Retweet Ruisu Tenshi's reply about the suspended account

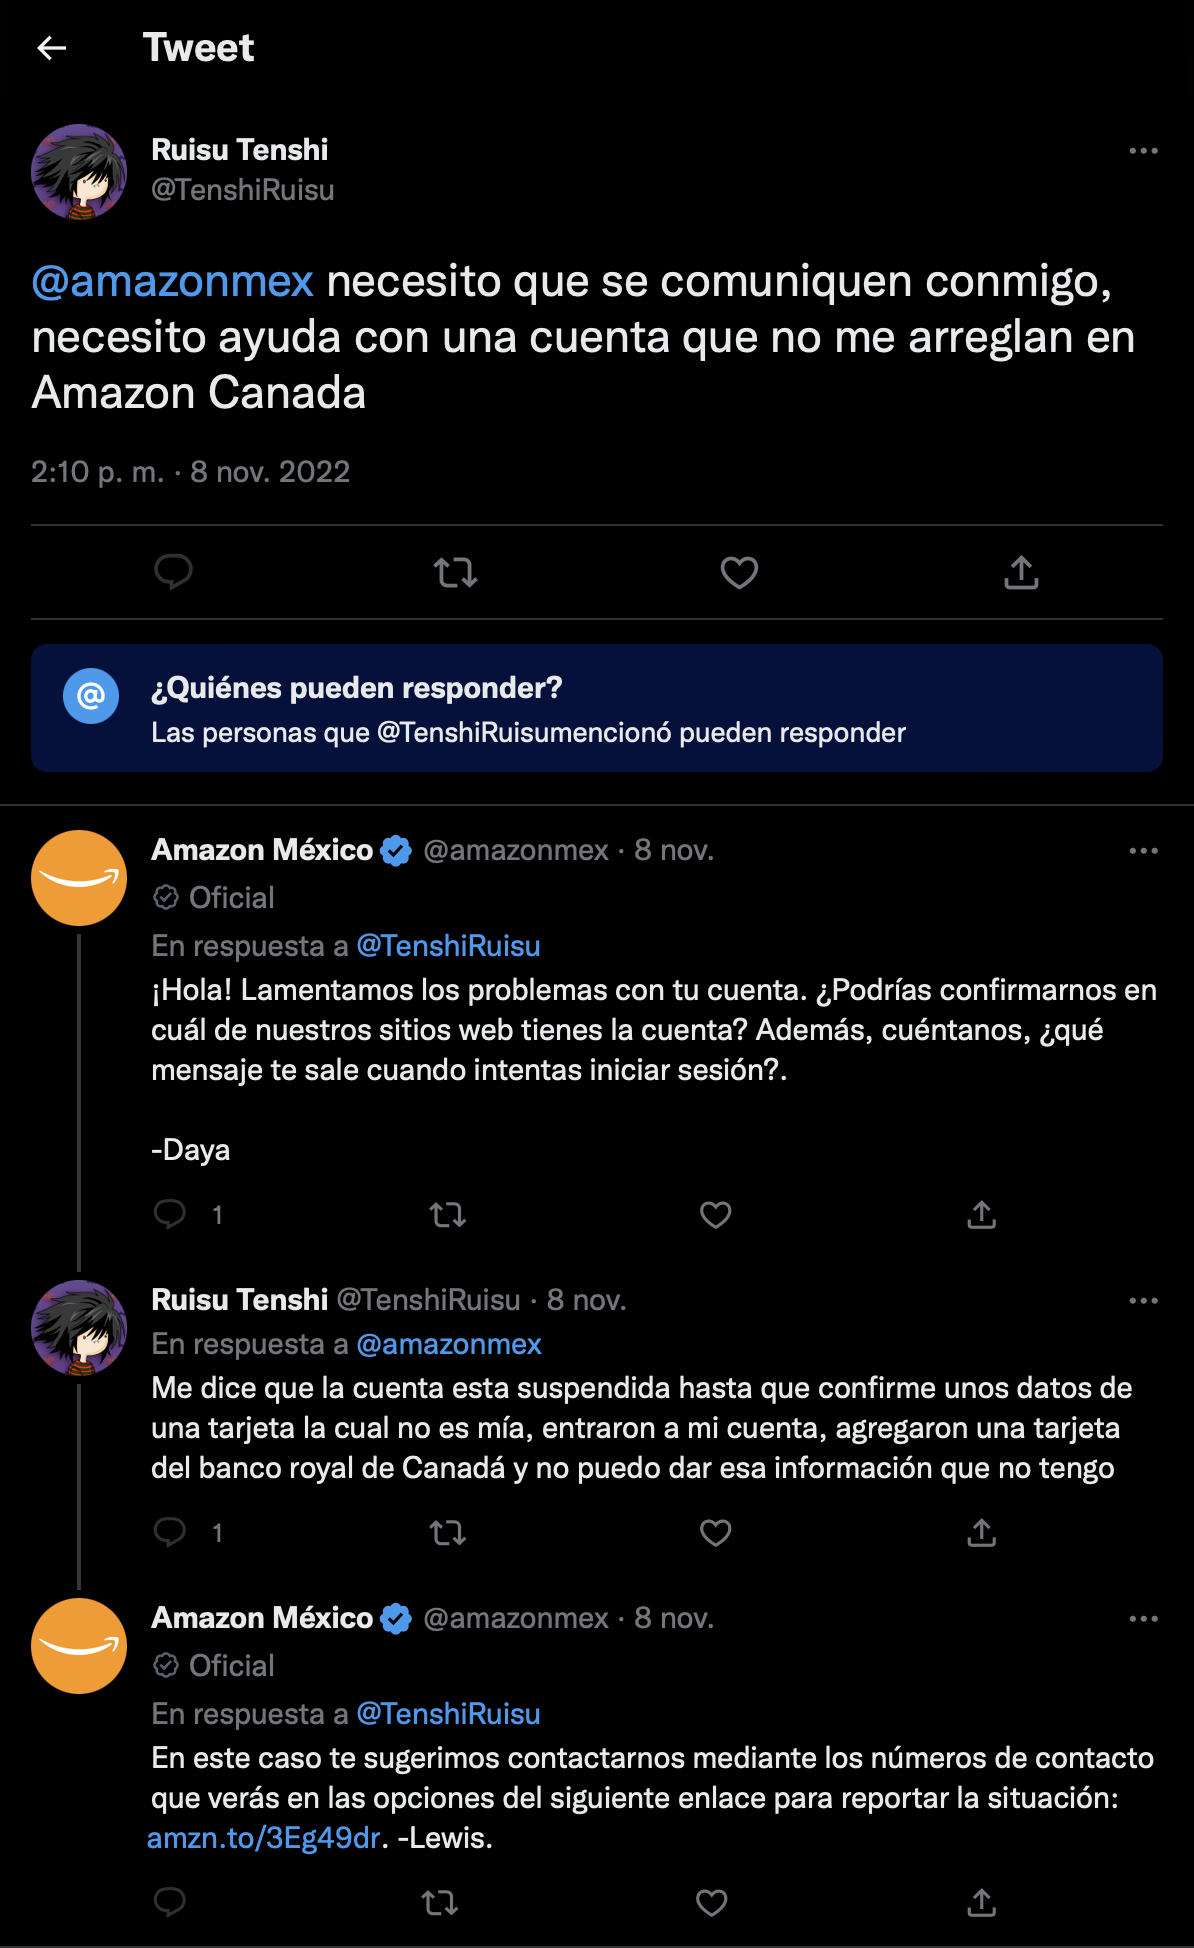(x=448, y=1532)
